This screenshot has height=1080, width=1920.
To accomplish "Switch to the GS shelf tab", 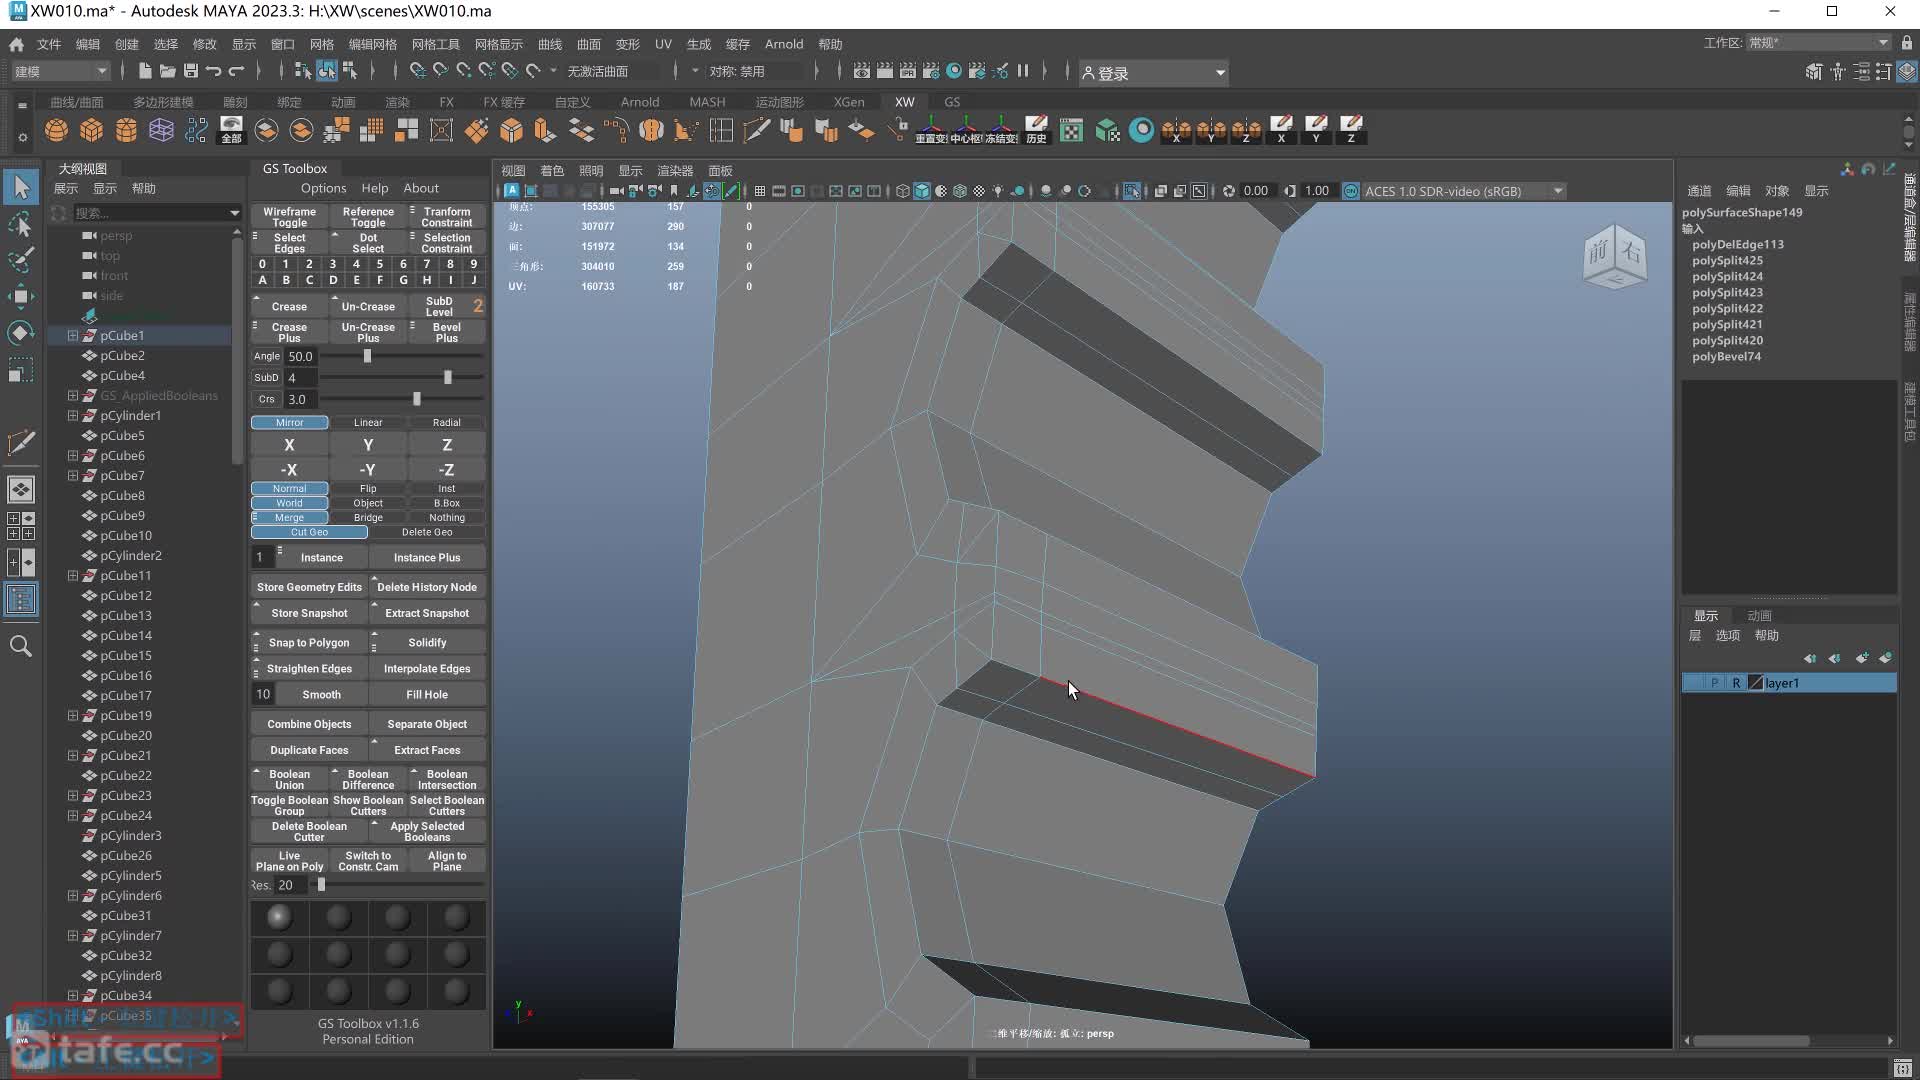I will 952,102.
